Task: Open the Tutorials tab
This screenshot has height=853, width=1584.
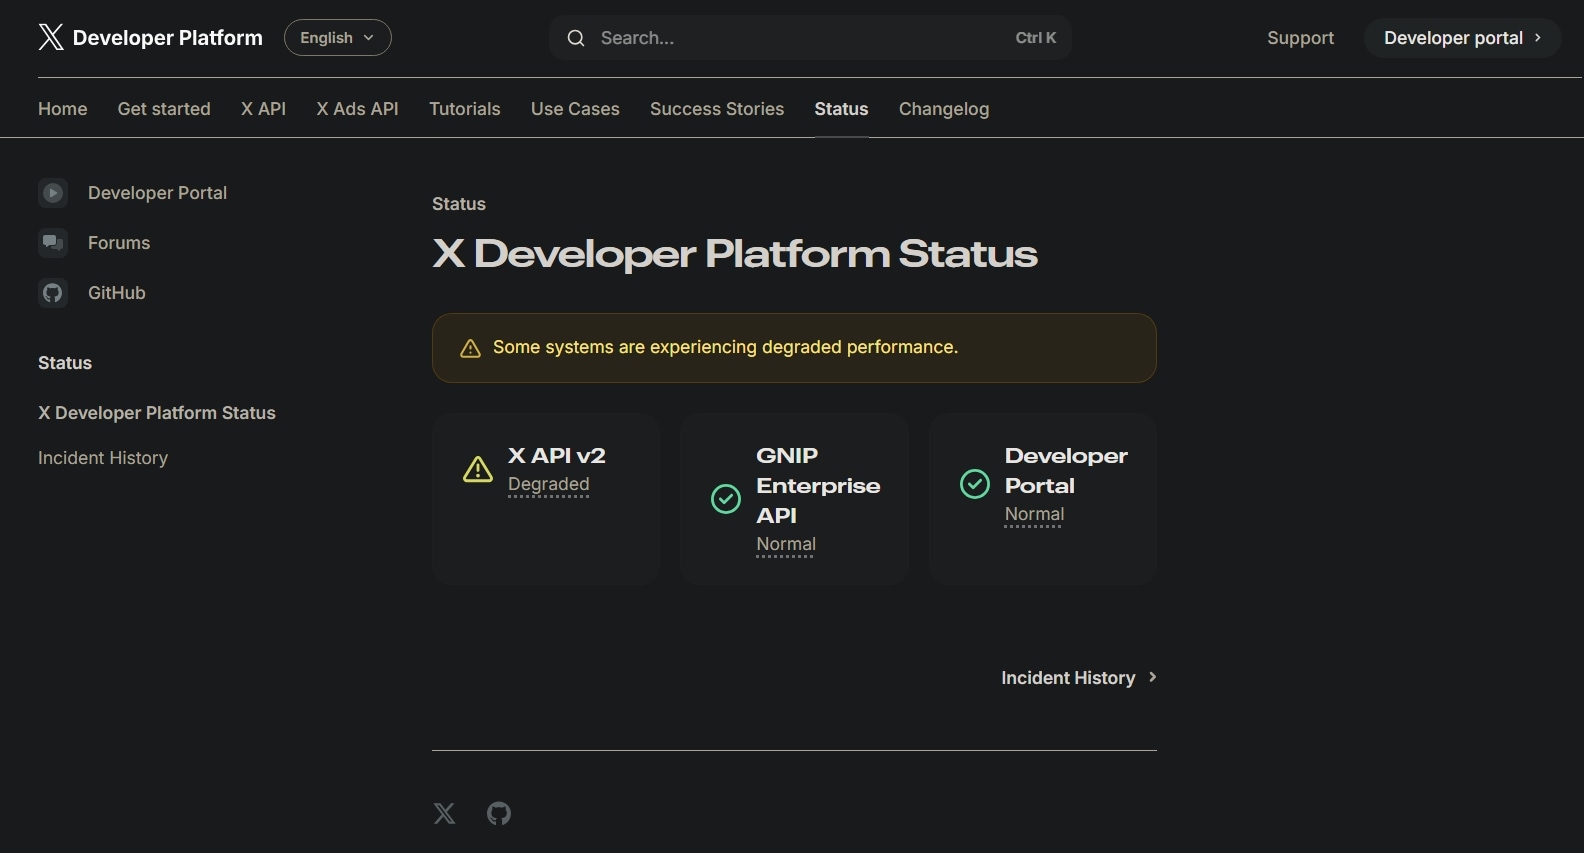Action: [x=465, y=109]
